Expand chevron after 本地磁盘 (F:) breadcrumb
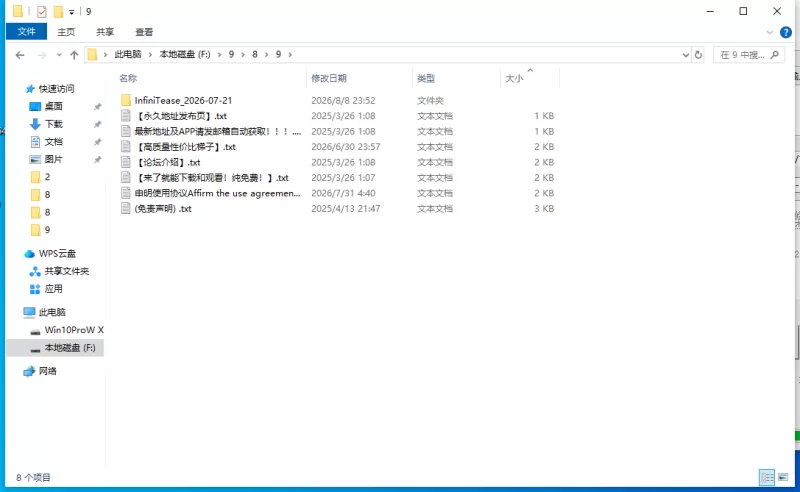Screen dimensions: 800x492 click(x=219, y=54)
